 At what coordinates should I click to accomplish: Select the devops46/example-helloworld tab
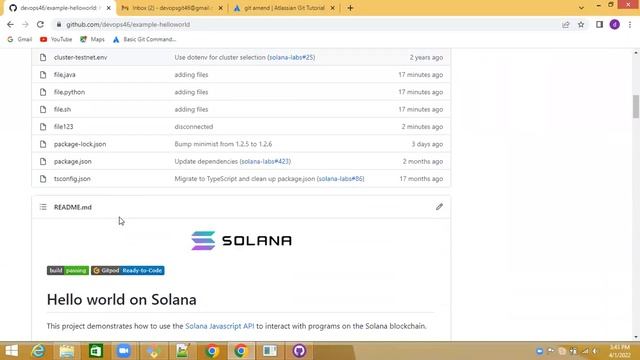click(x=58, y=8)
